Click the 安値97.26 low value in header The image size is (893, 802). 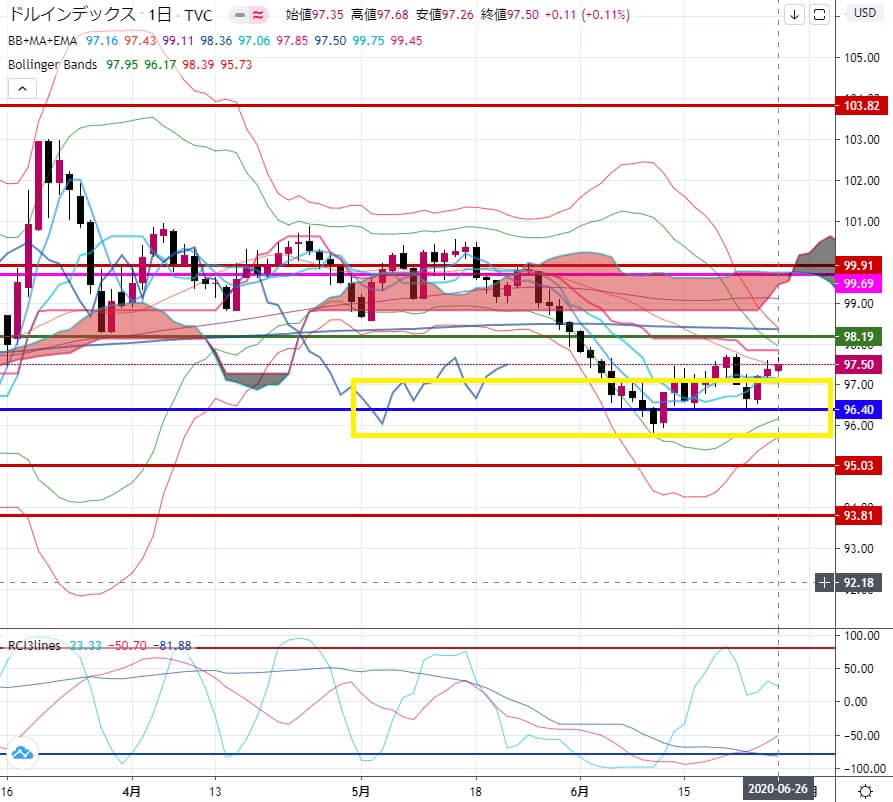445,15
